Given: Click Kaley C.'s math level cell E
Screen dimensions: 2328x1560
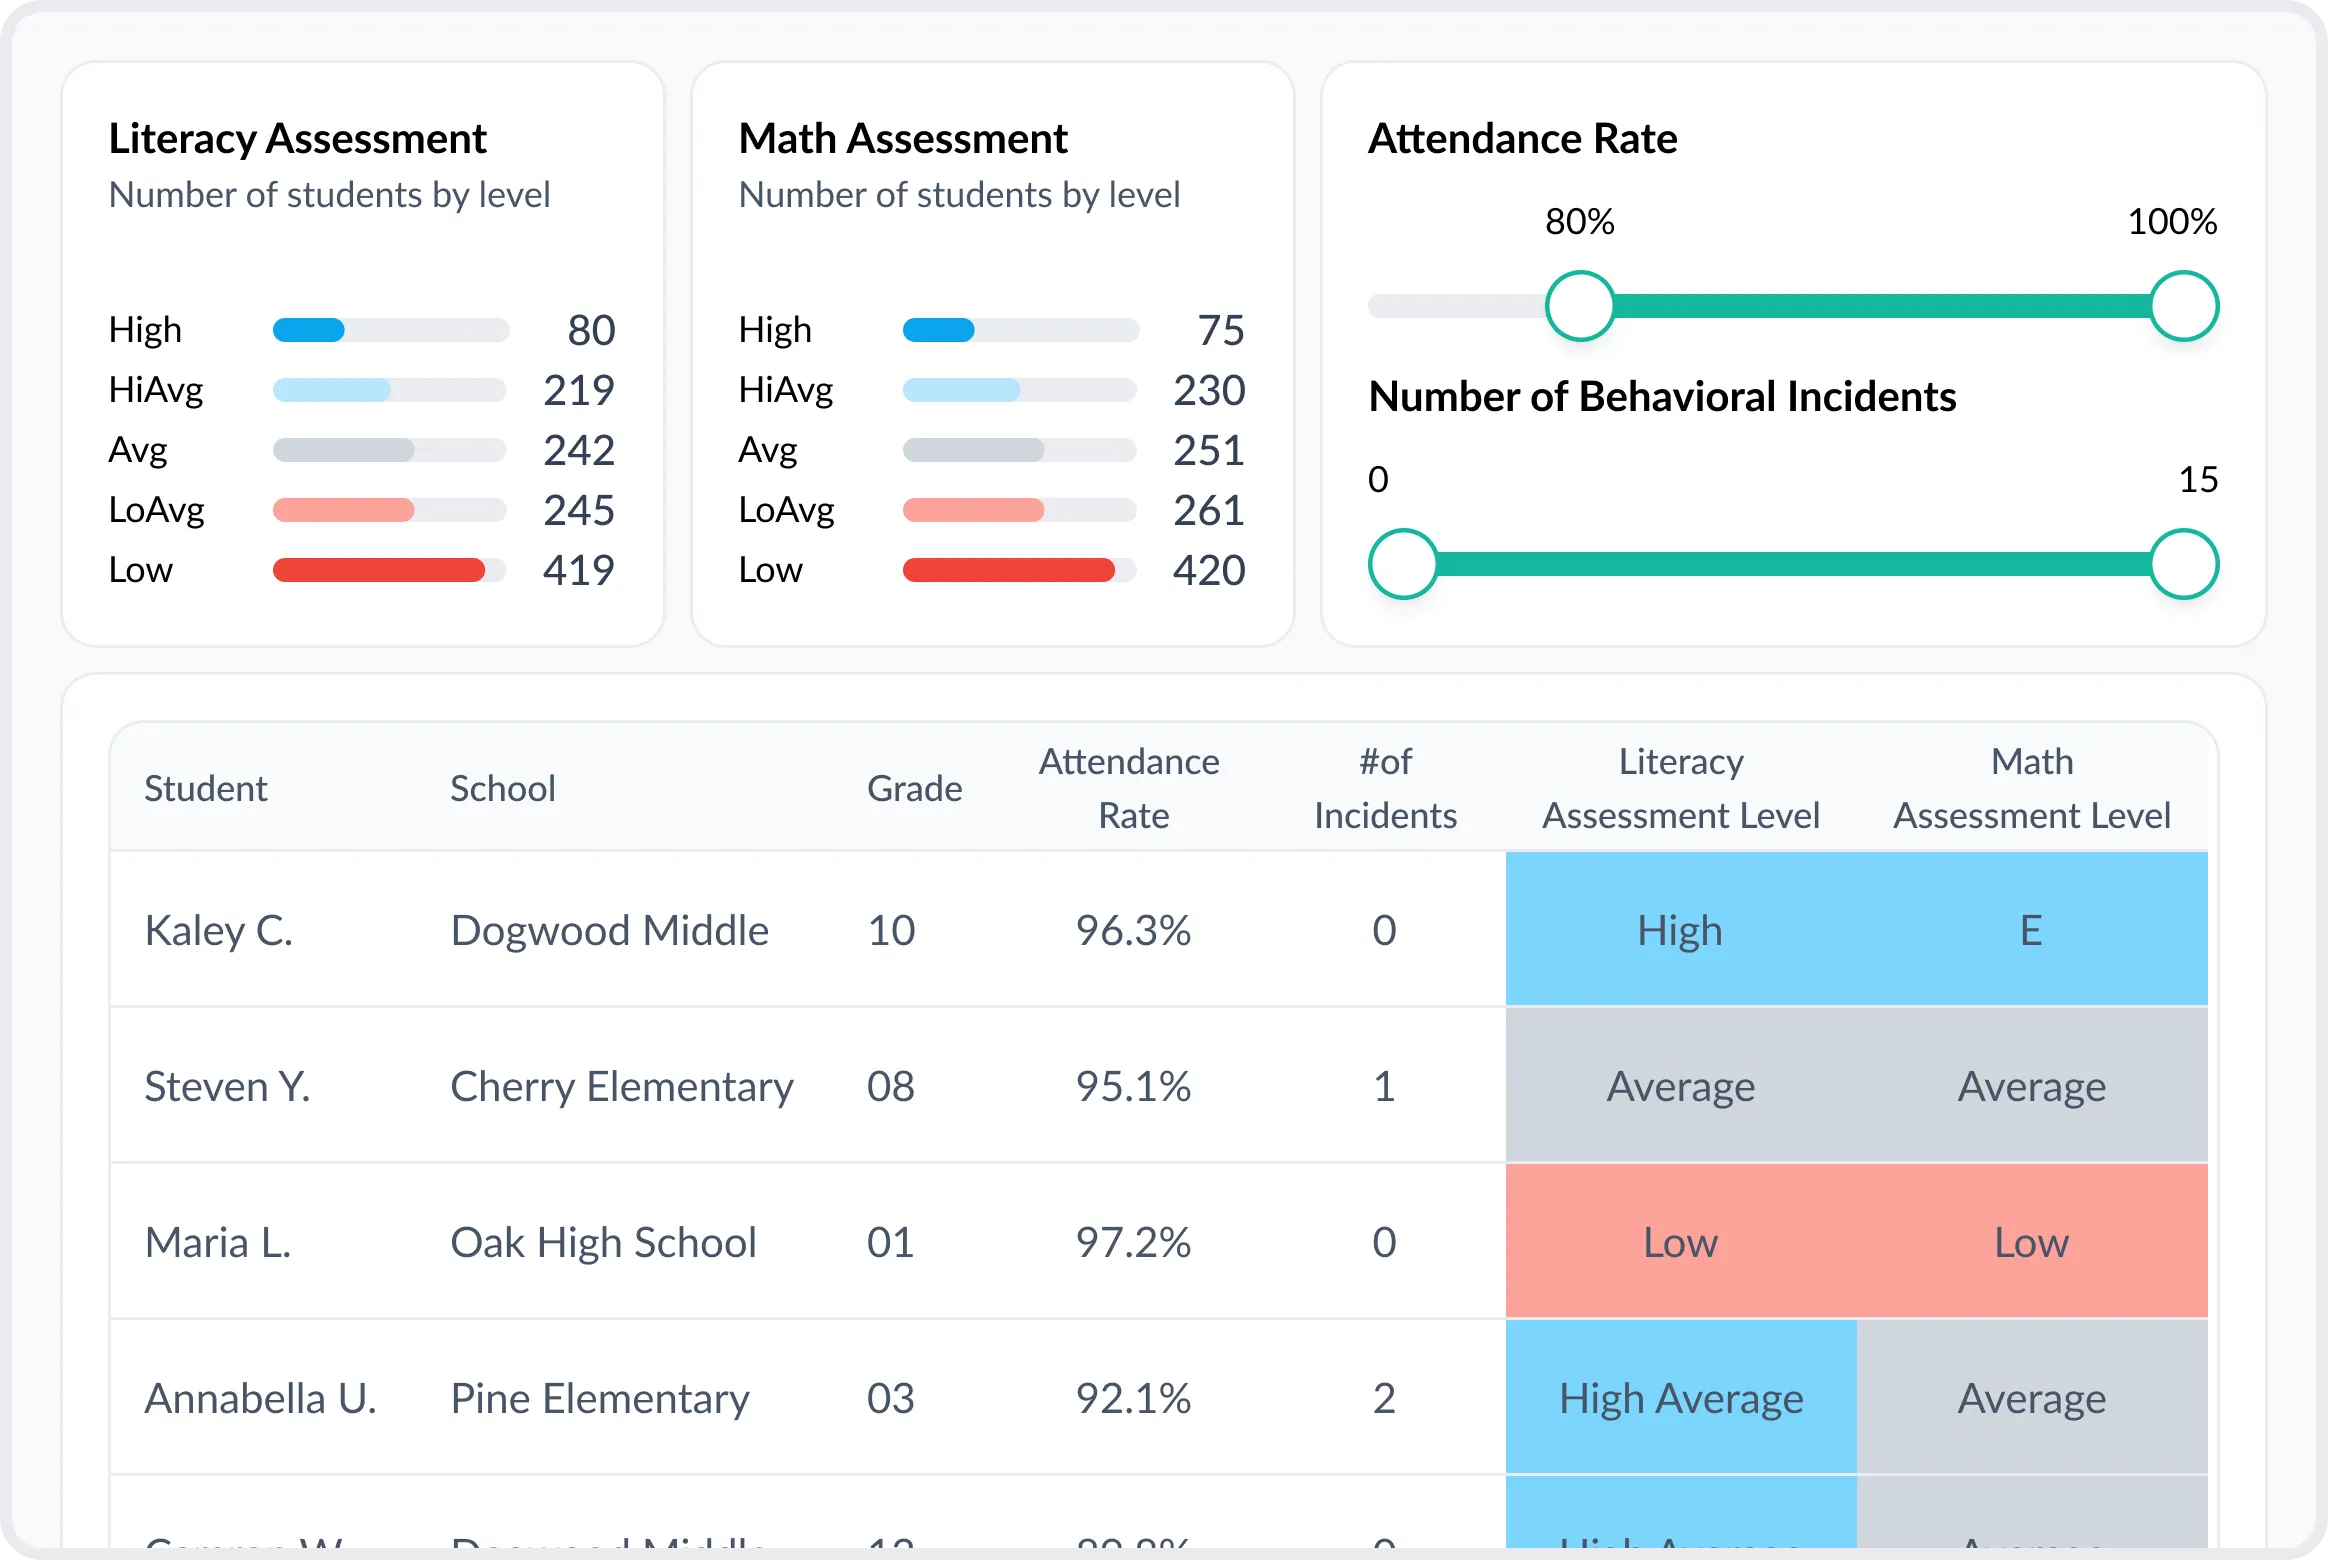Looking at the screenshot, I should [x=2032, y=929].
